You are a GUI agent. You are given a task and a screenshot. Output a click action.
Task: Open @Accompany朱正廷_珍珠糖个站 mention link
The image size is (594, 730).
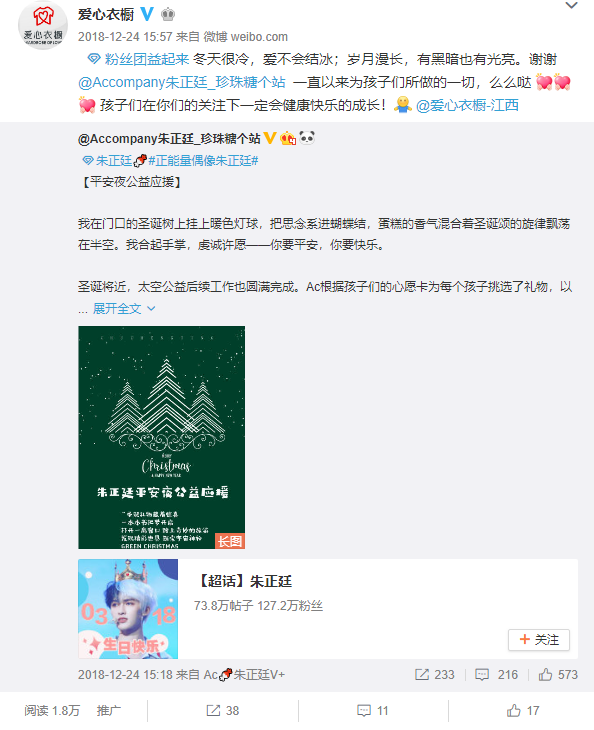pos(182,82)
